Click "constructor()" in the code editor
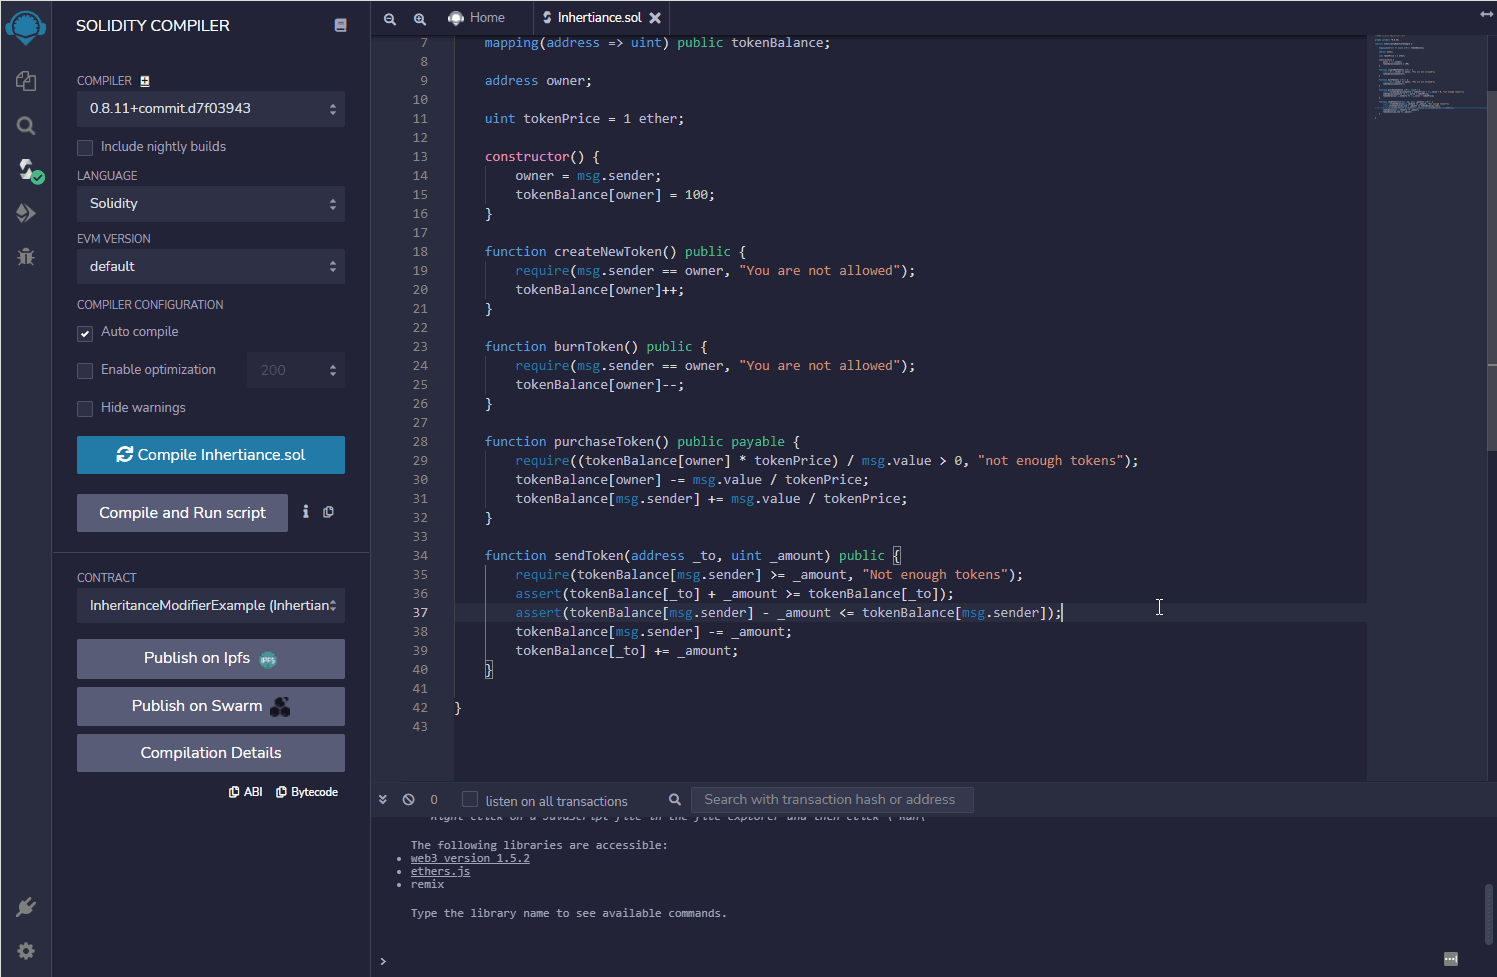The height and width of the screenshot is (977, 1497). tap(535, 157)
